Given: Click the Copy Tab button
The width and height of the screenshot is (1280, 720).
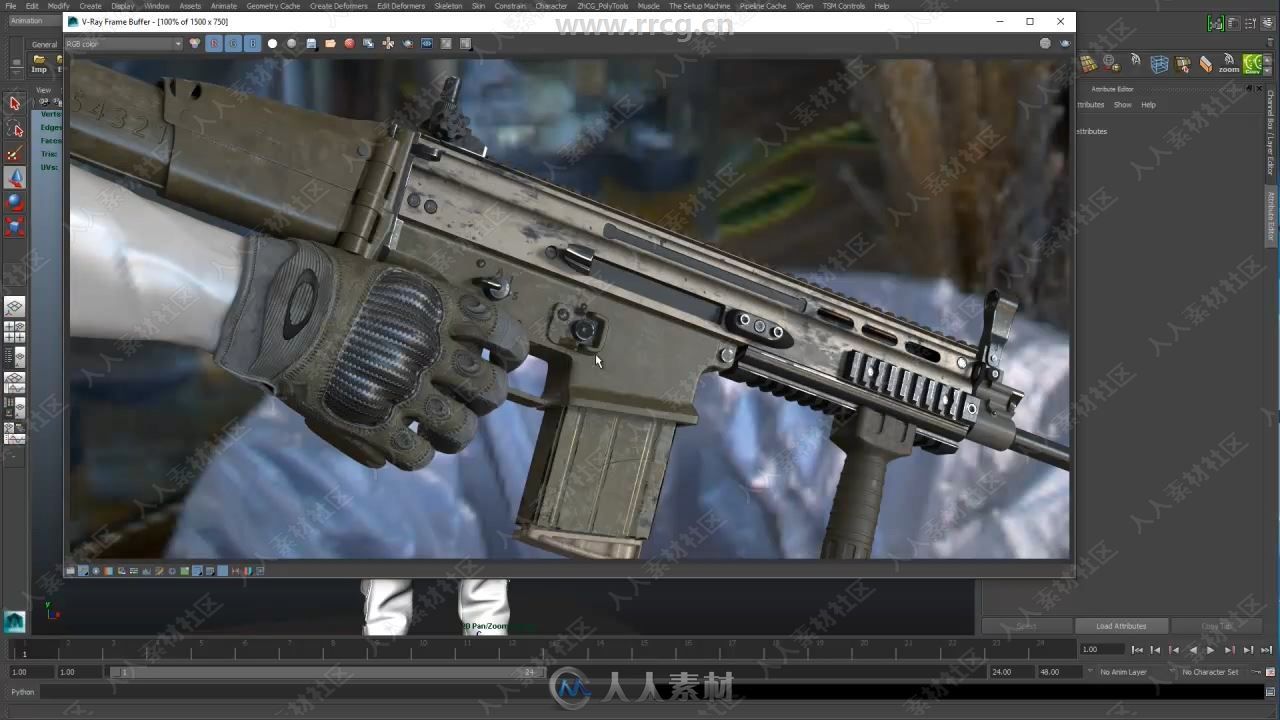Looking at the screenshot, I should 1217,626.
